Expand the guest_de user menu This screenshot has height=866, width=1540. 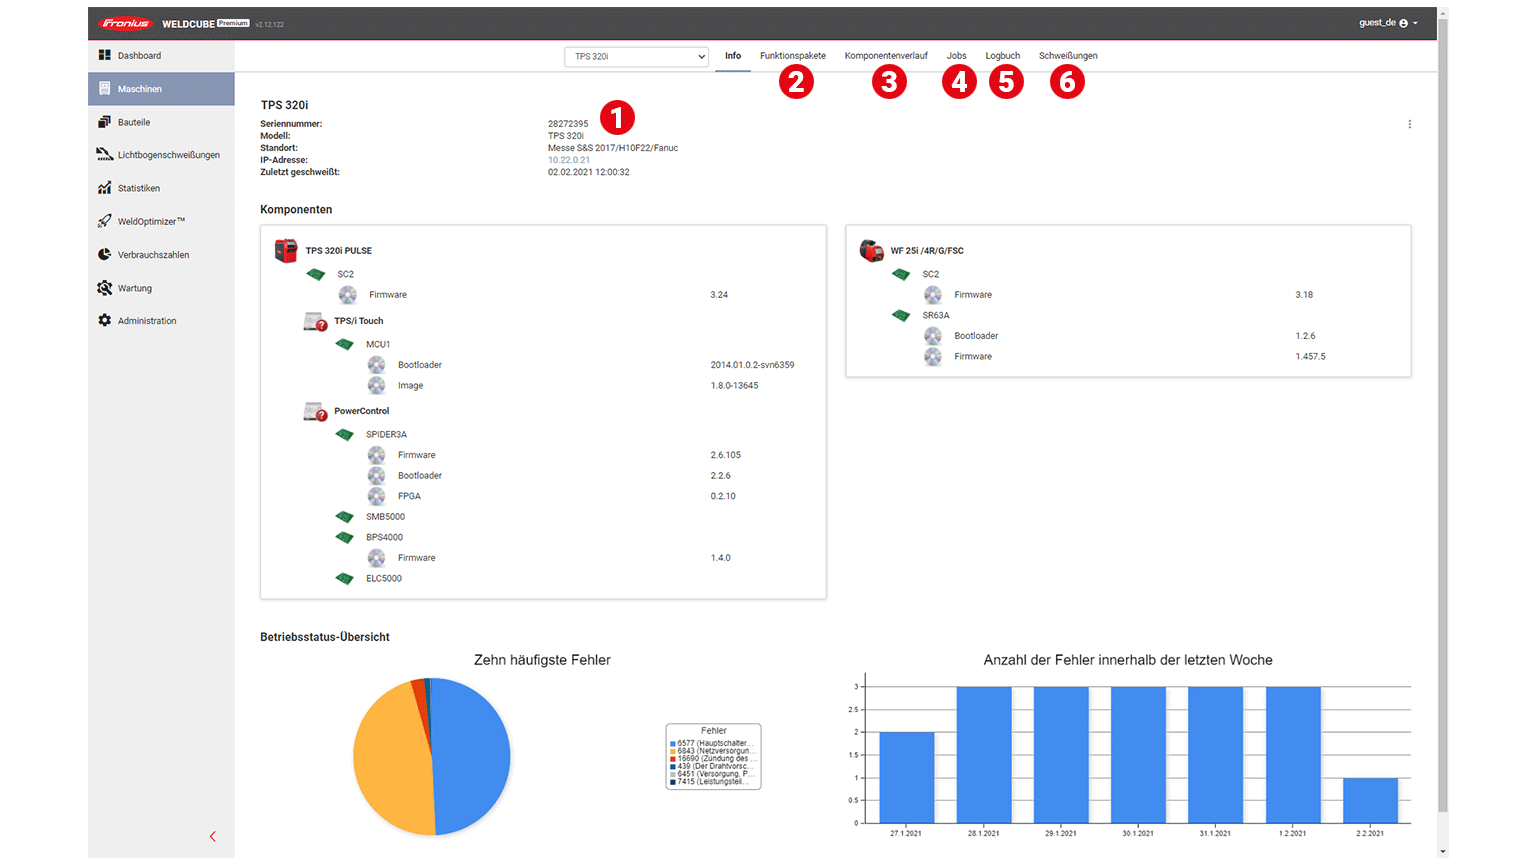(1388, 23)
